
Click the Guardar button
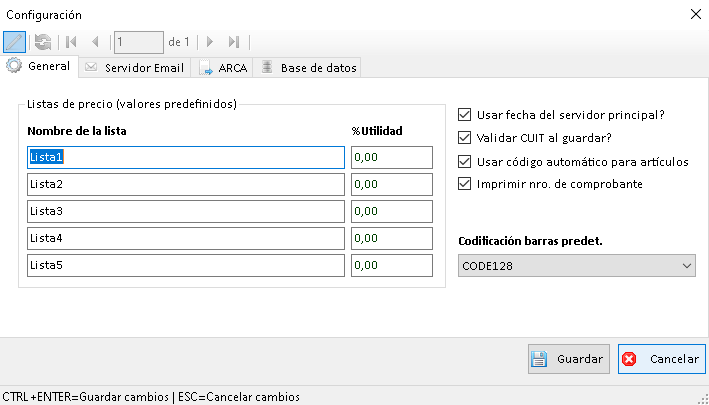pos(567,359)
